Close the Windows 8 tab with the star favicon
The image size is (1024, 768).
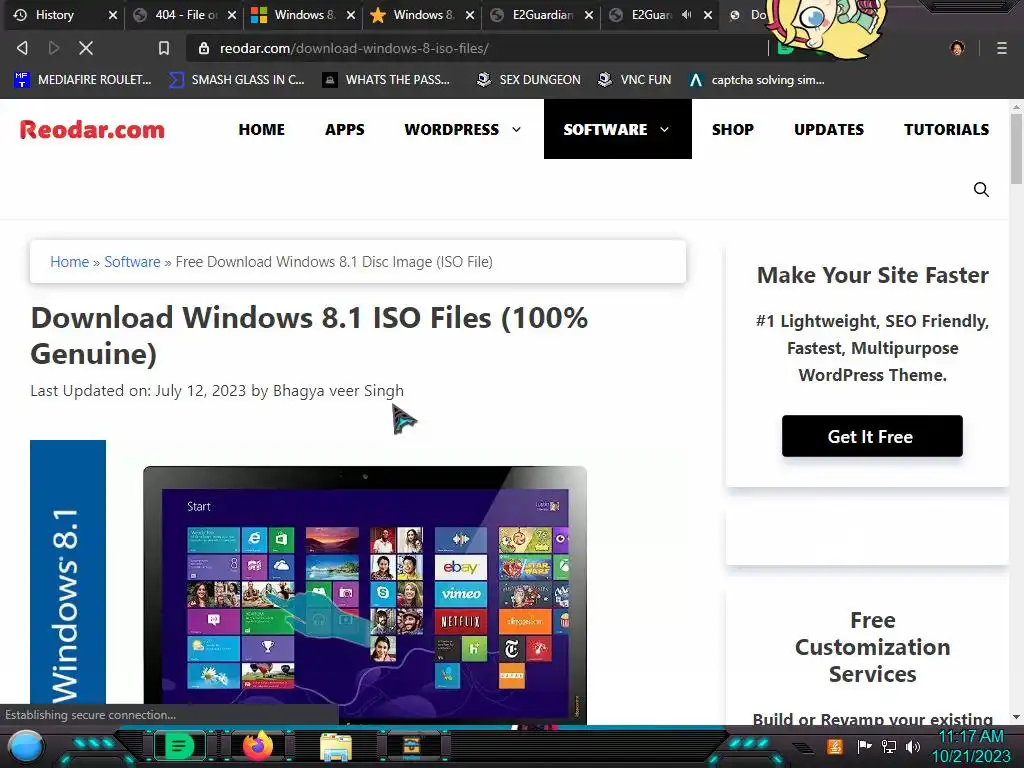(470, 14)
